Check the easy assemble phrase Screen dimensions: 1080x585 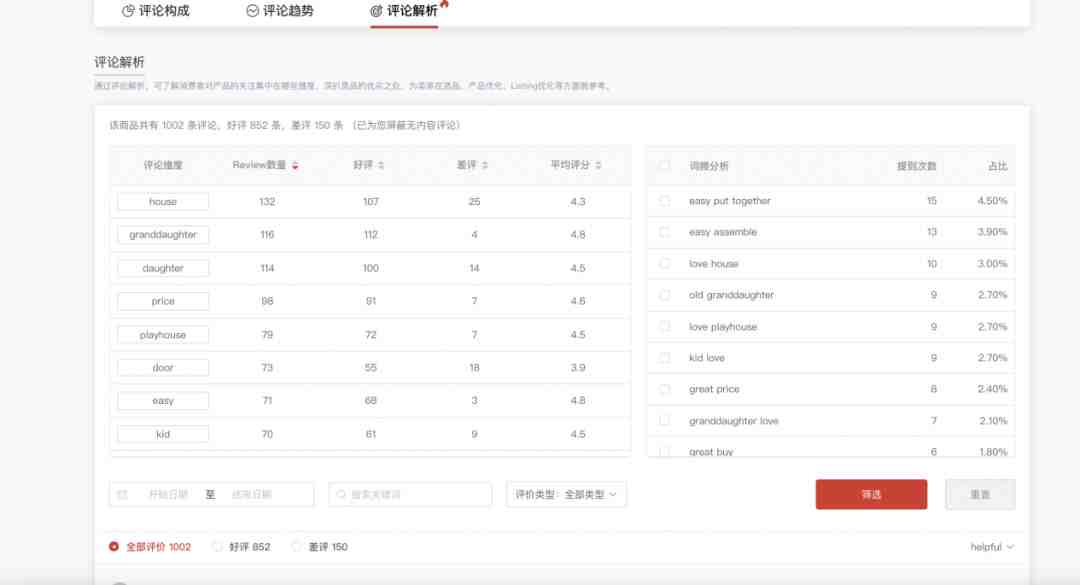(x=665, y=232)
